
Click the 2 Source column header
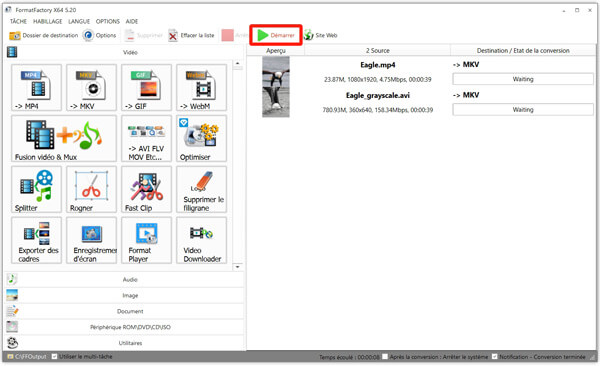click(378, 51)
